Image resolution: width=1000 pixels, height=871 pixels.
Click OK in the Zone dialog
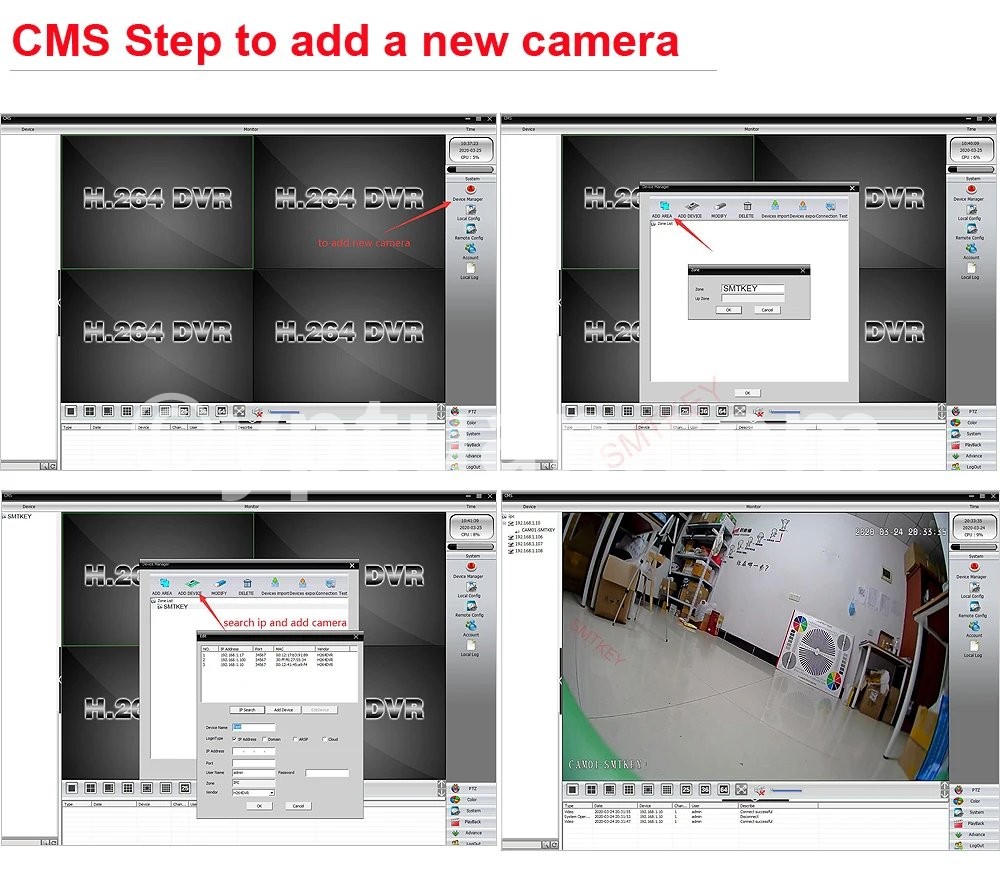click(x=728, y=310)
